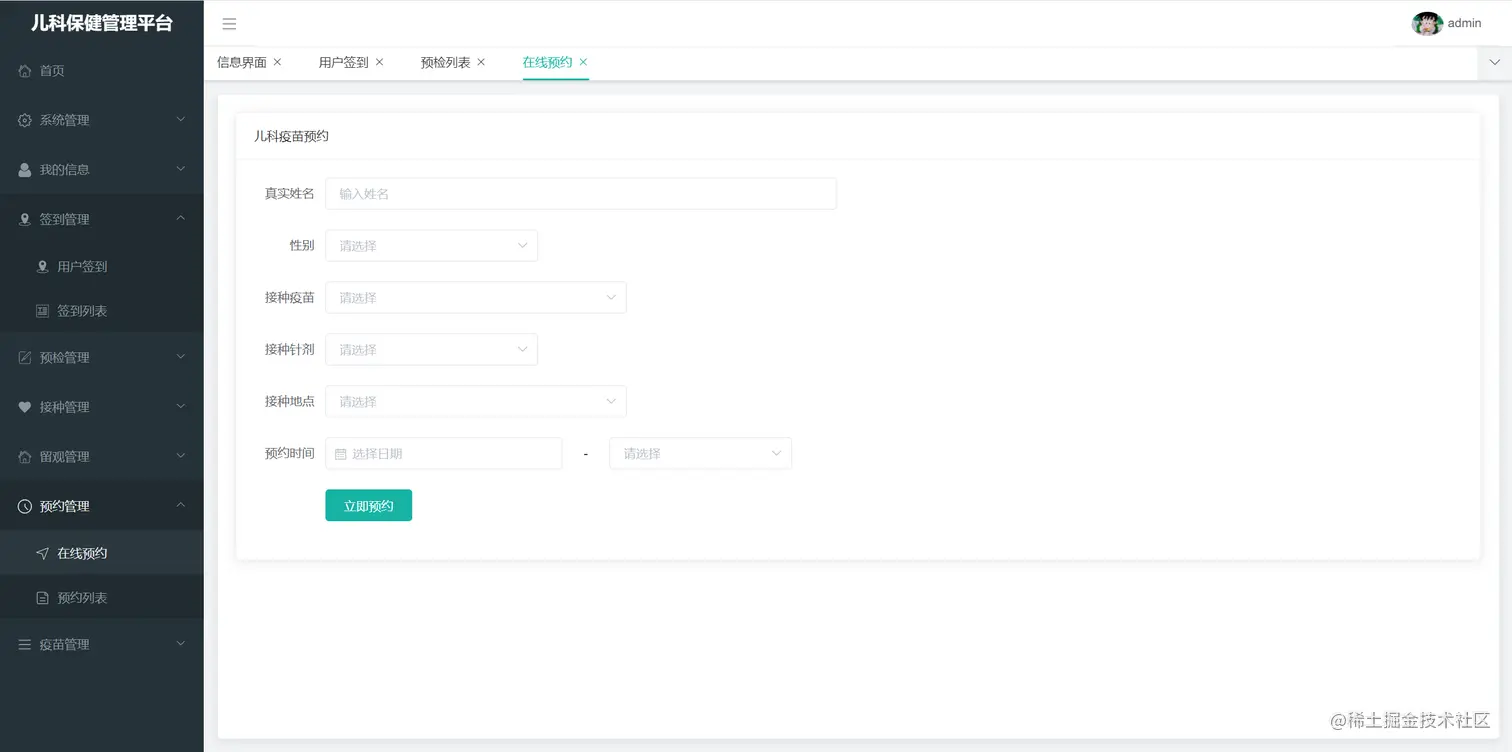Click the location pin icon for 签到管理

pos(25,219)
